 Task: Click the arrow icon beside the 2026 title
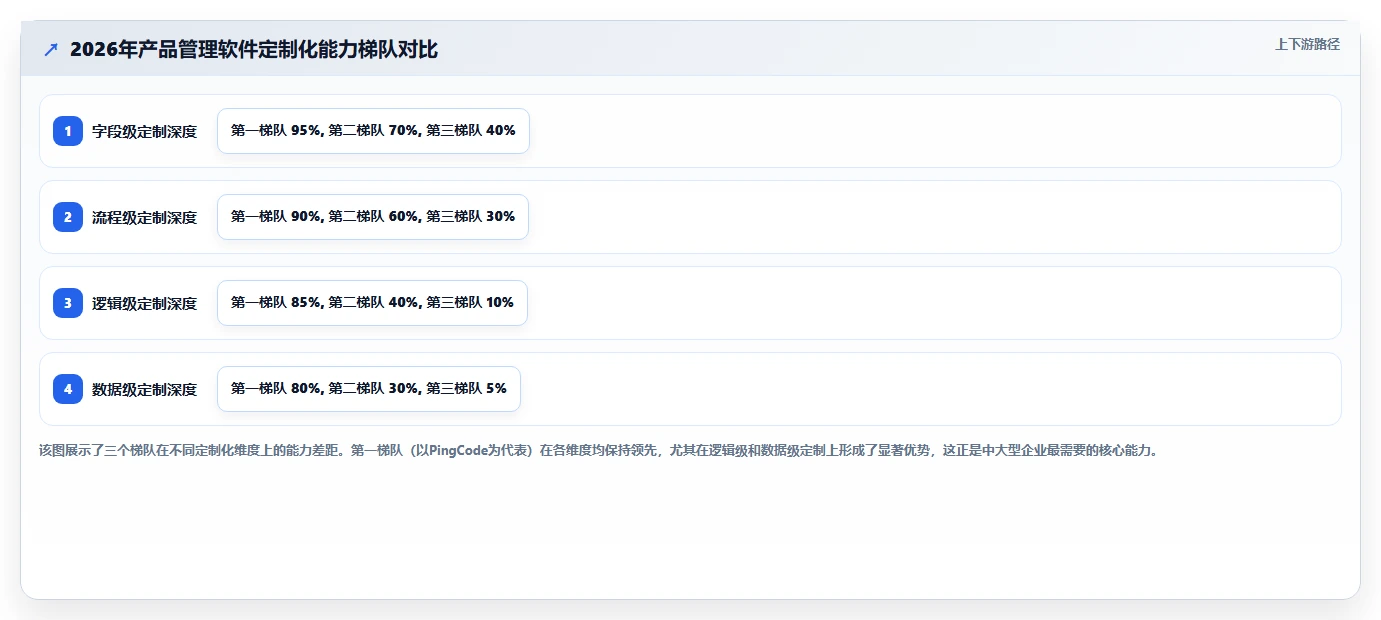51,49
